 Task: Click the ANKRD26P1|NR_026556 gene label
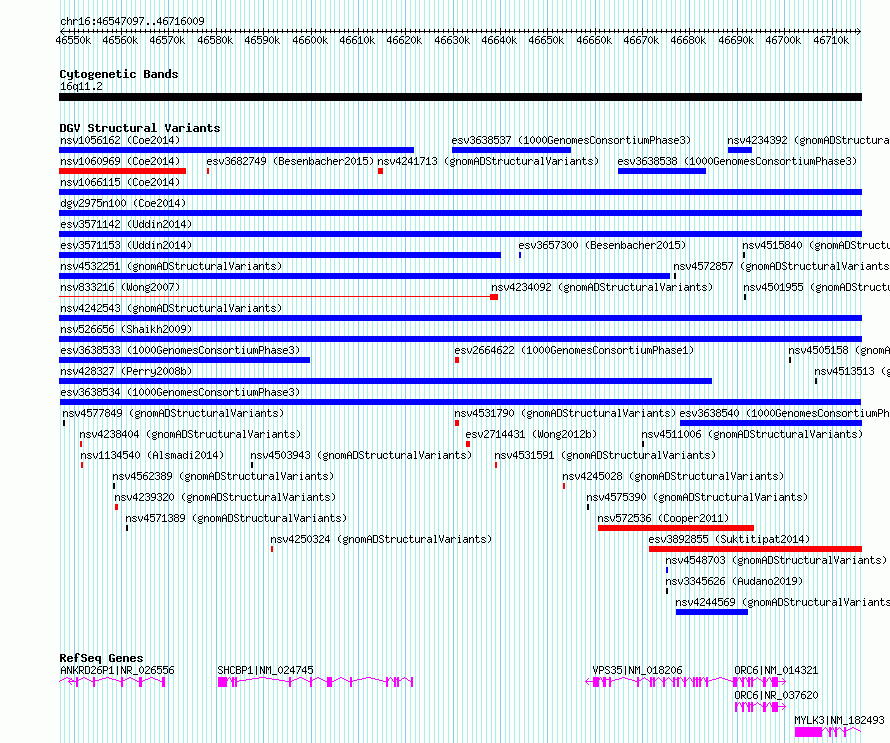117,670
